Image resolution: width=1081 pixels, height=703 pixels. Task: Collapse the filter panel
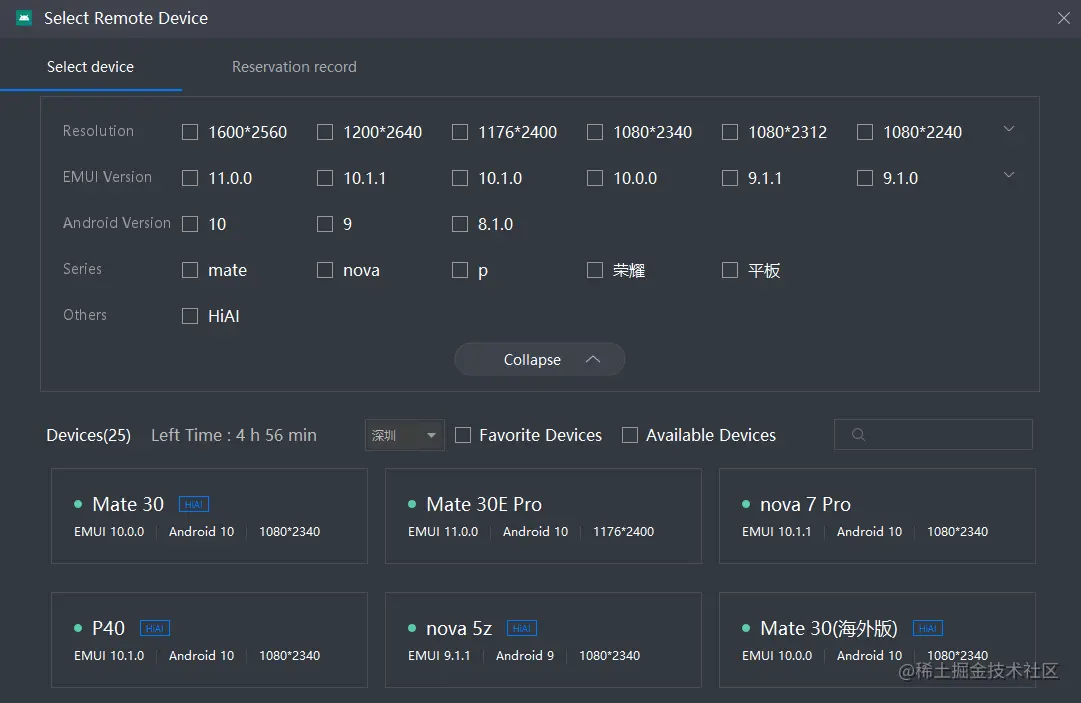coord(540,359)
